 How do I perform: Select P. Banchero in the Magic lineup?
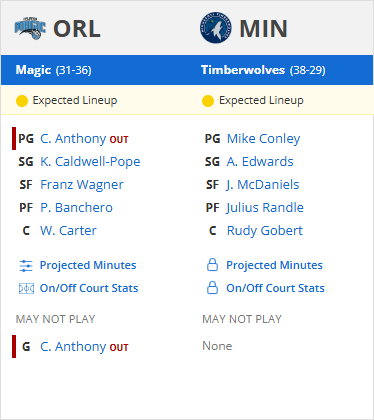[77, 208]
